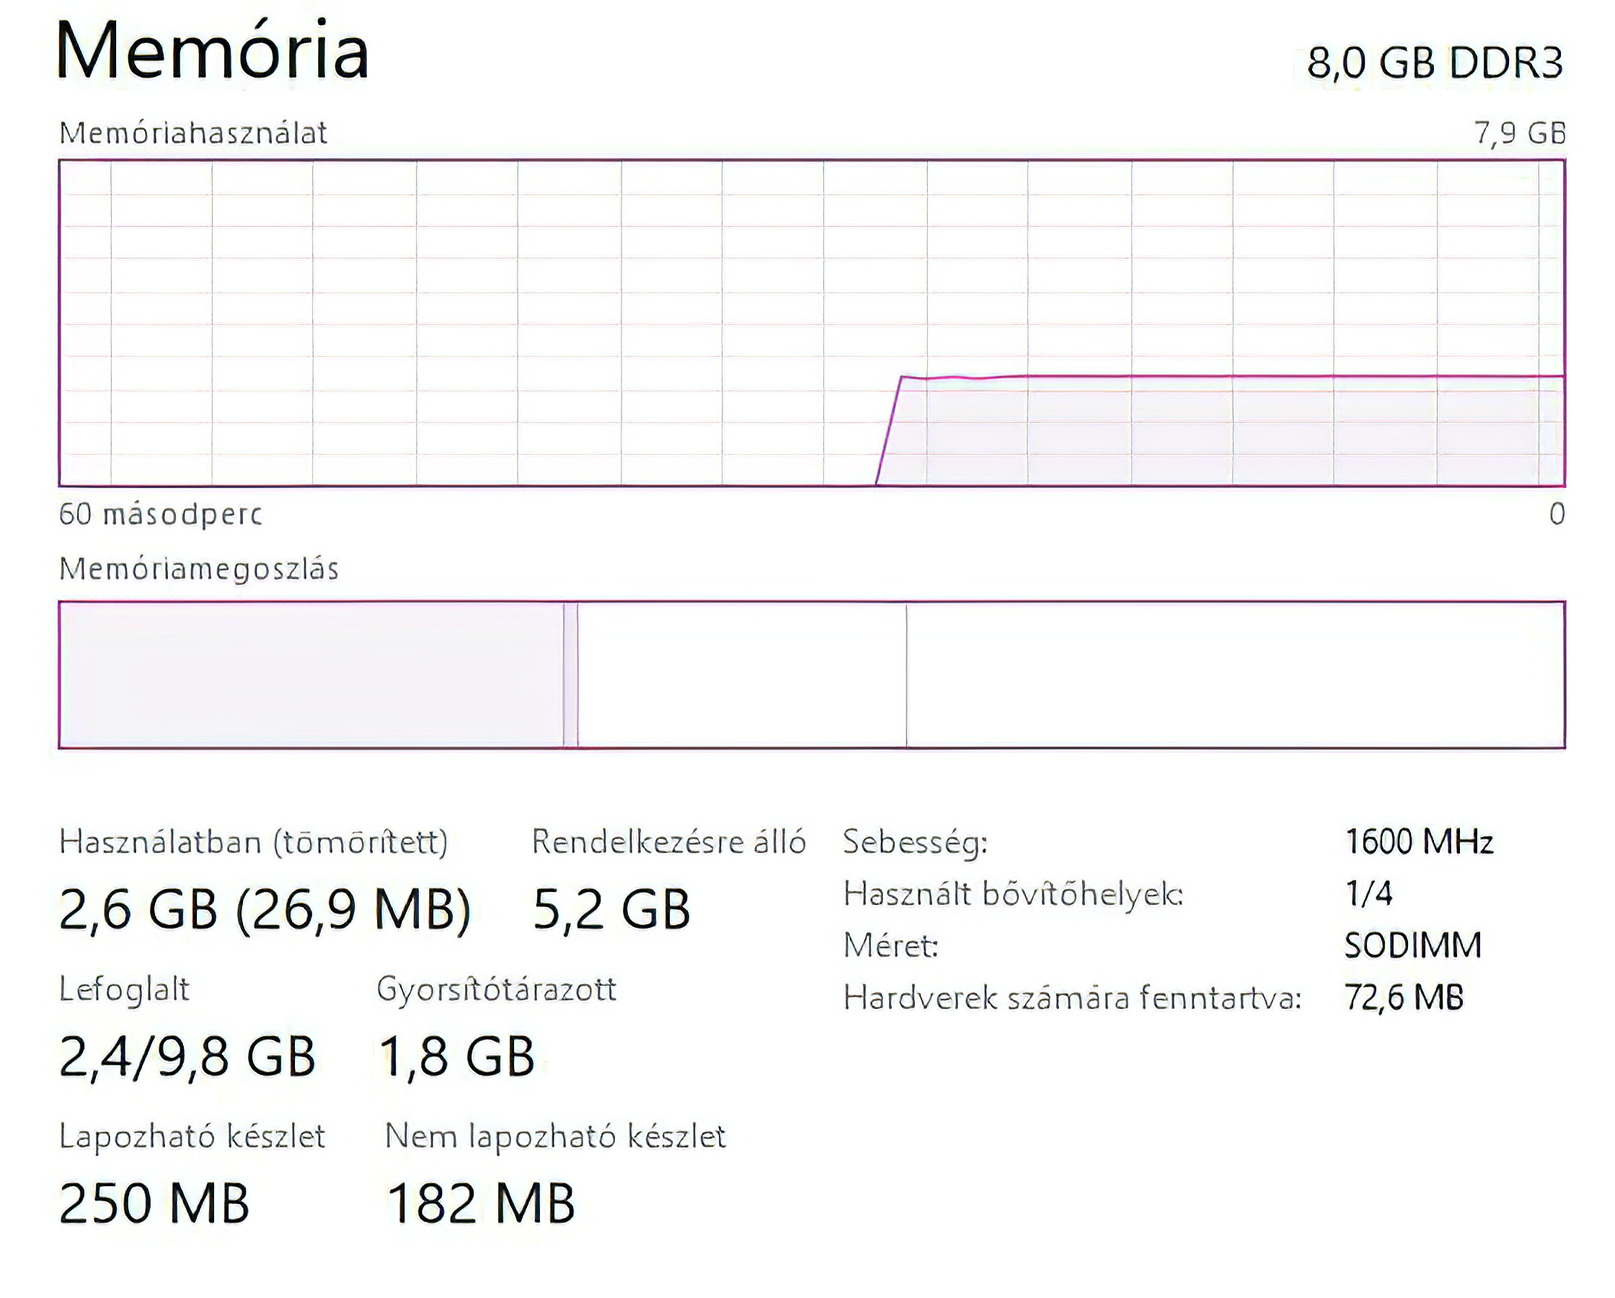1615x1298 pixels.
Task: Click the SODIMM form factor value
Action: point(1412,945)
